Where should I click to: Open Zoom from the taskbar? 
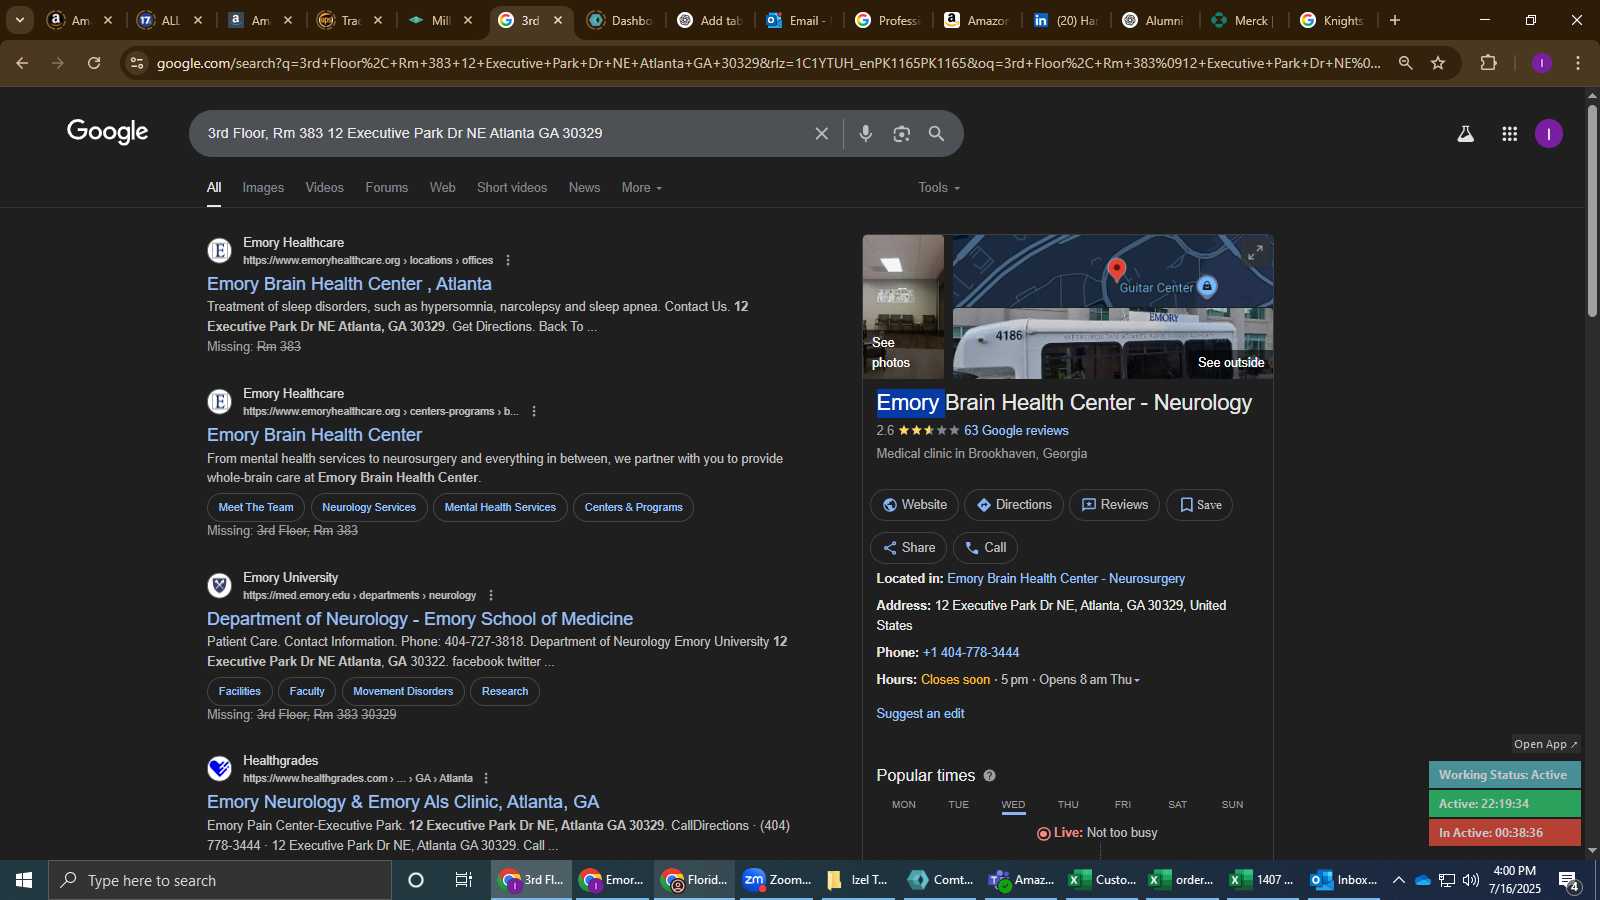(x=777, y=880)
